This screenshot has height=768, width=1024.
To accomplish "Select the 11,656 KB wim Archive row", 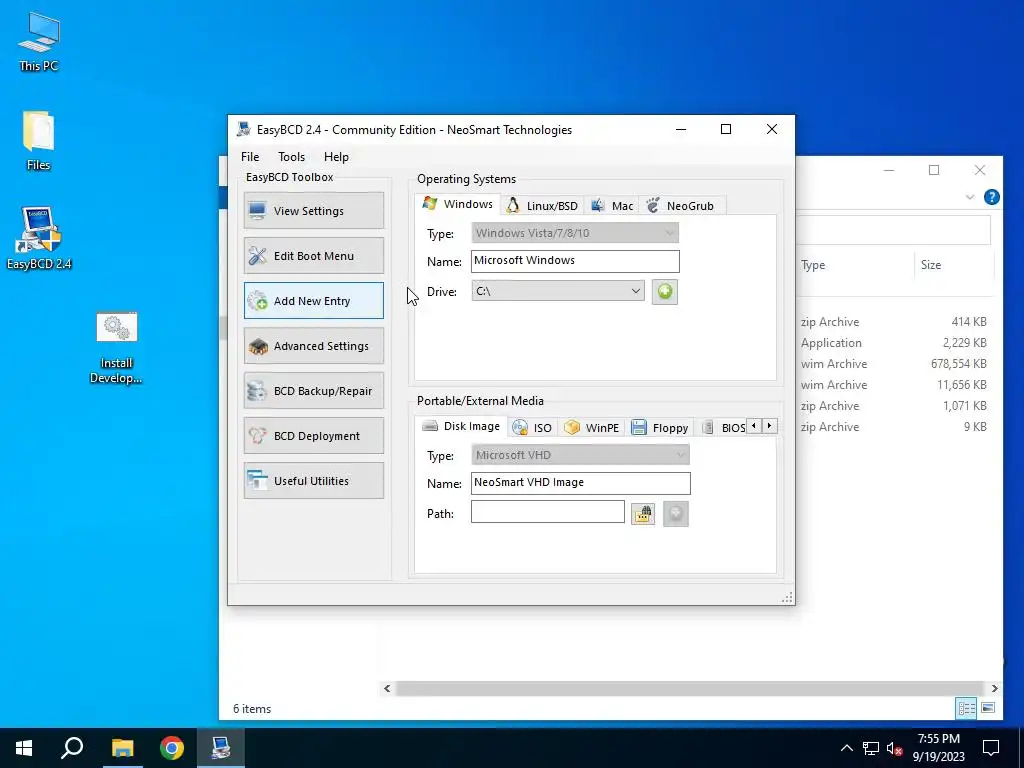I will 896,385.
